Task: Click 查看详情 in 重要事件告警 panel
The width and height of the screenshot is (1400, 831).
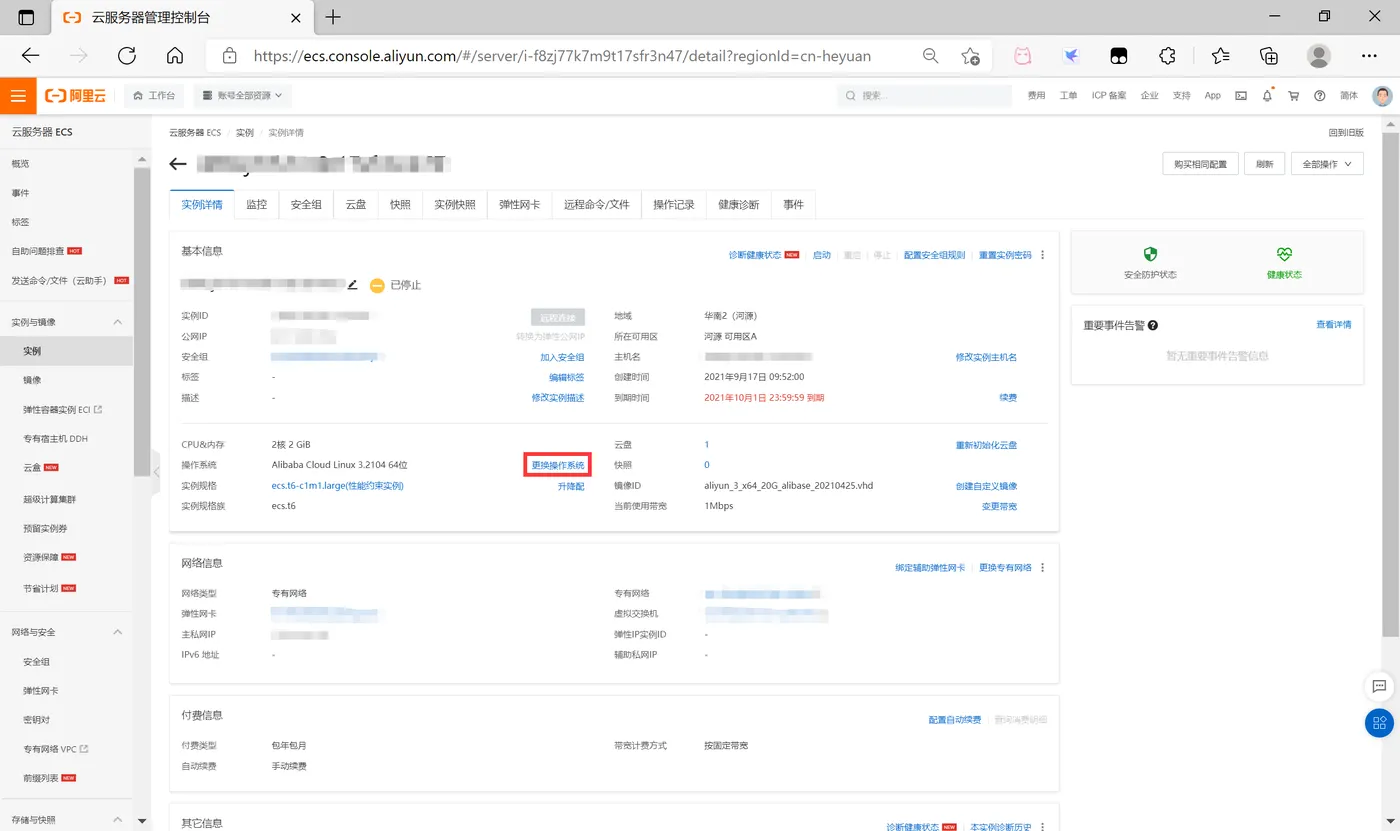Action: coord(1333,325)
